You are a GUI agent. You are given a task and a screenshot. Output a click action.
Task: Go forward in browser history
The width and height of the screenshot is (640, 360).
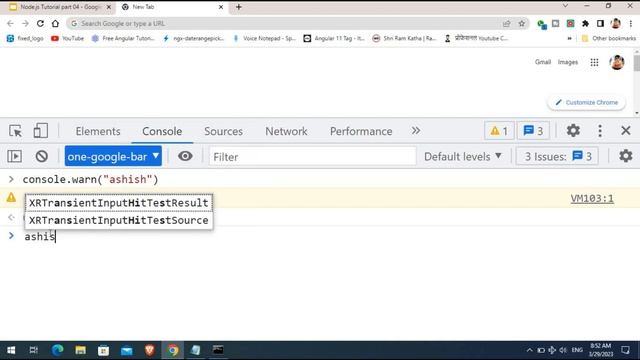(x=25, y=24)
